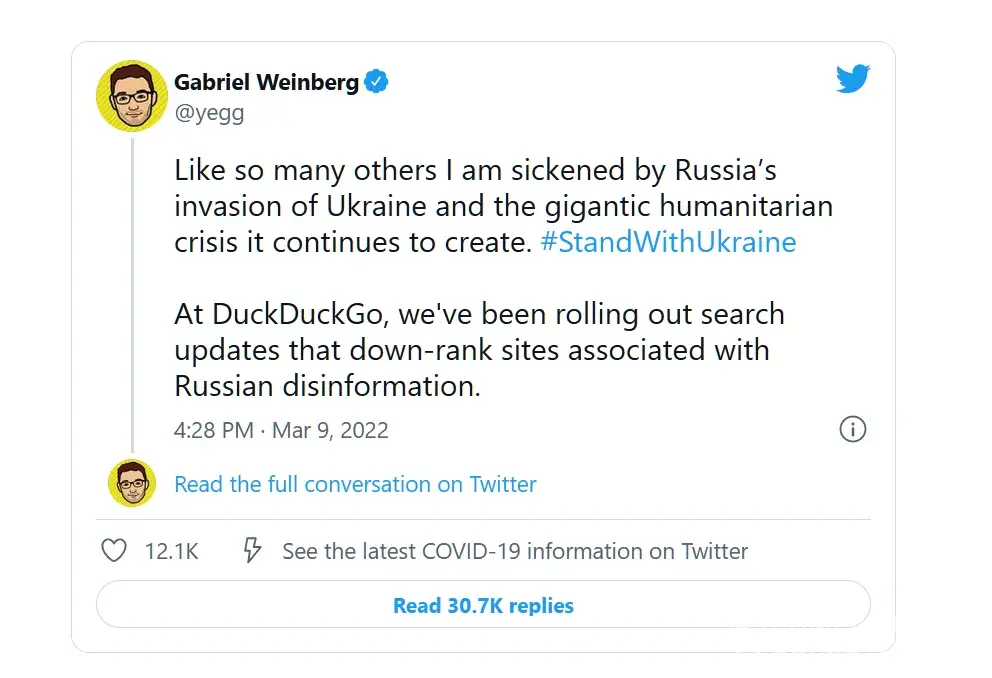Click the lightning bolt icon
The width and height of the screenshot is (992, 678).
[253, 551]
